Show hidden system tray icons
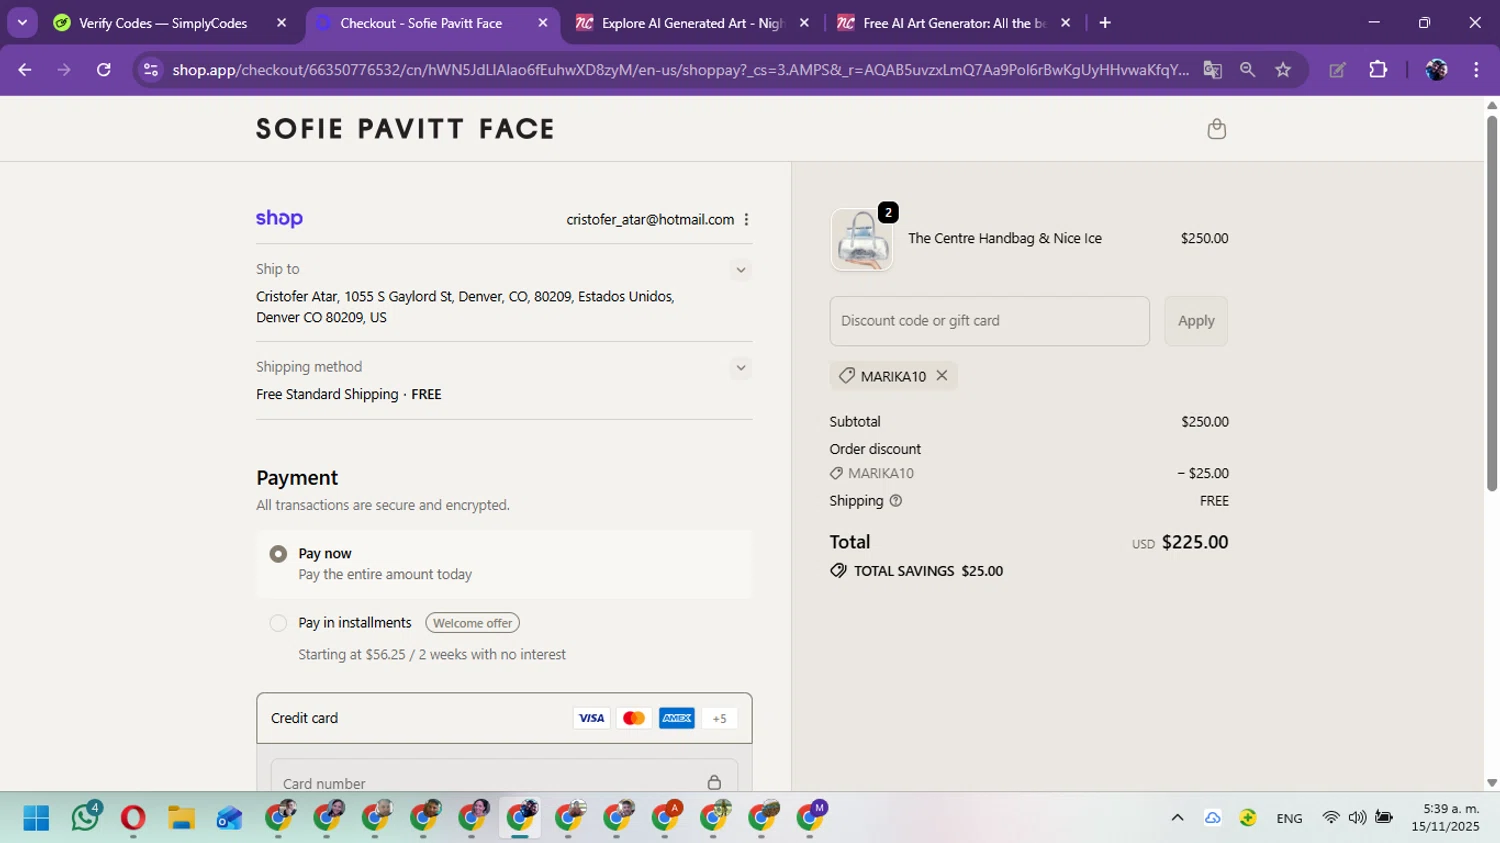Screen dimensions: 1500x843 click(1177, 818)
